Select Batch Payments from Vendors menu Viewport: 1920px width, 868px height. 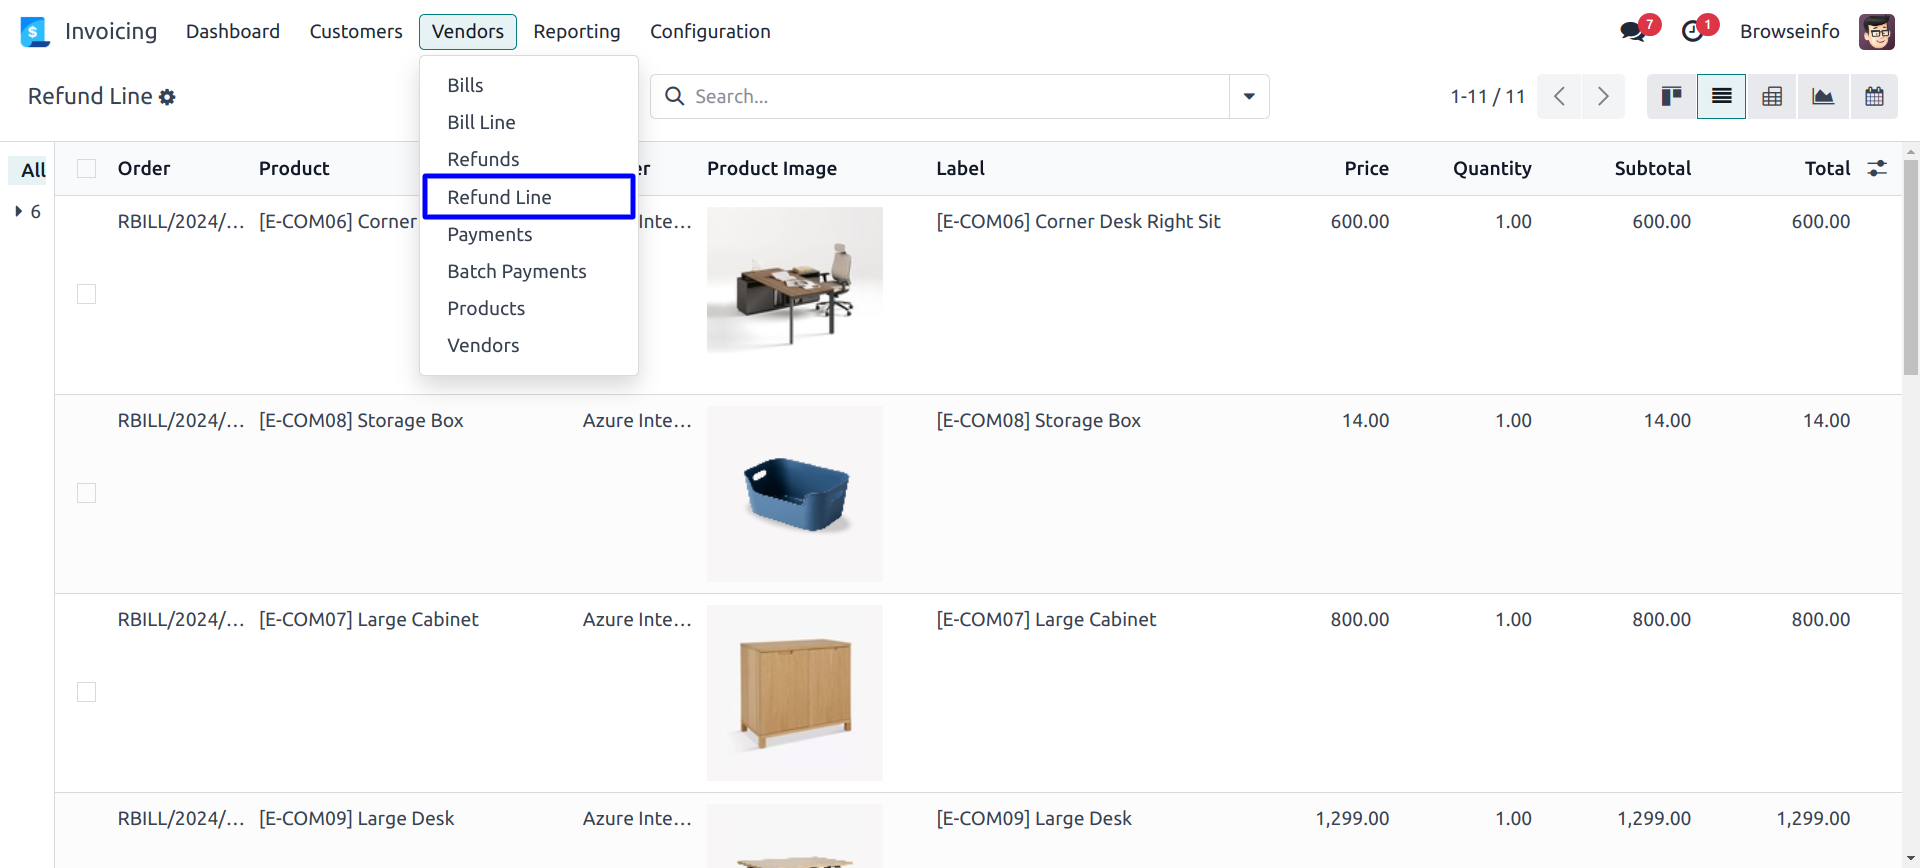tap(516, 271)
